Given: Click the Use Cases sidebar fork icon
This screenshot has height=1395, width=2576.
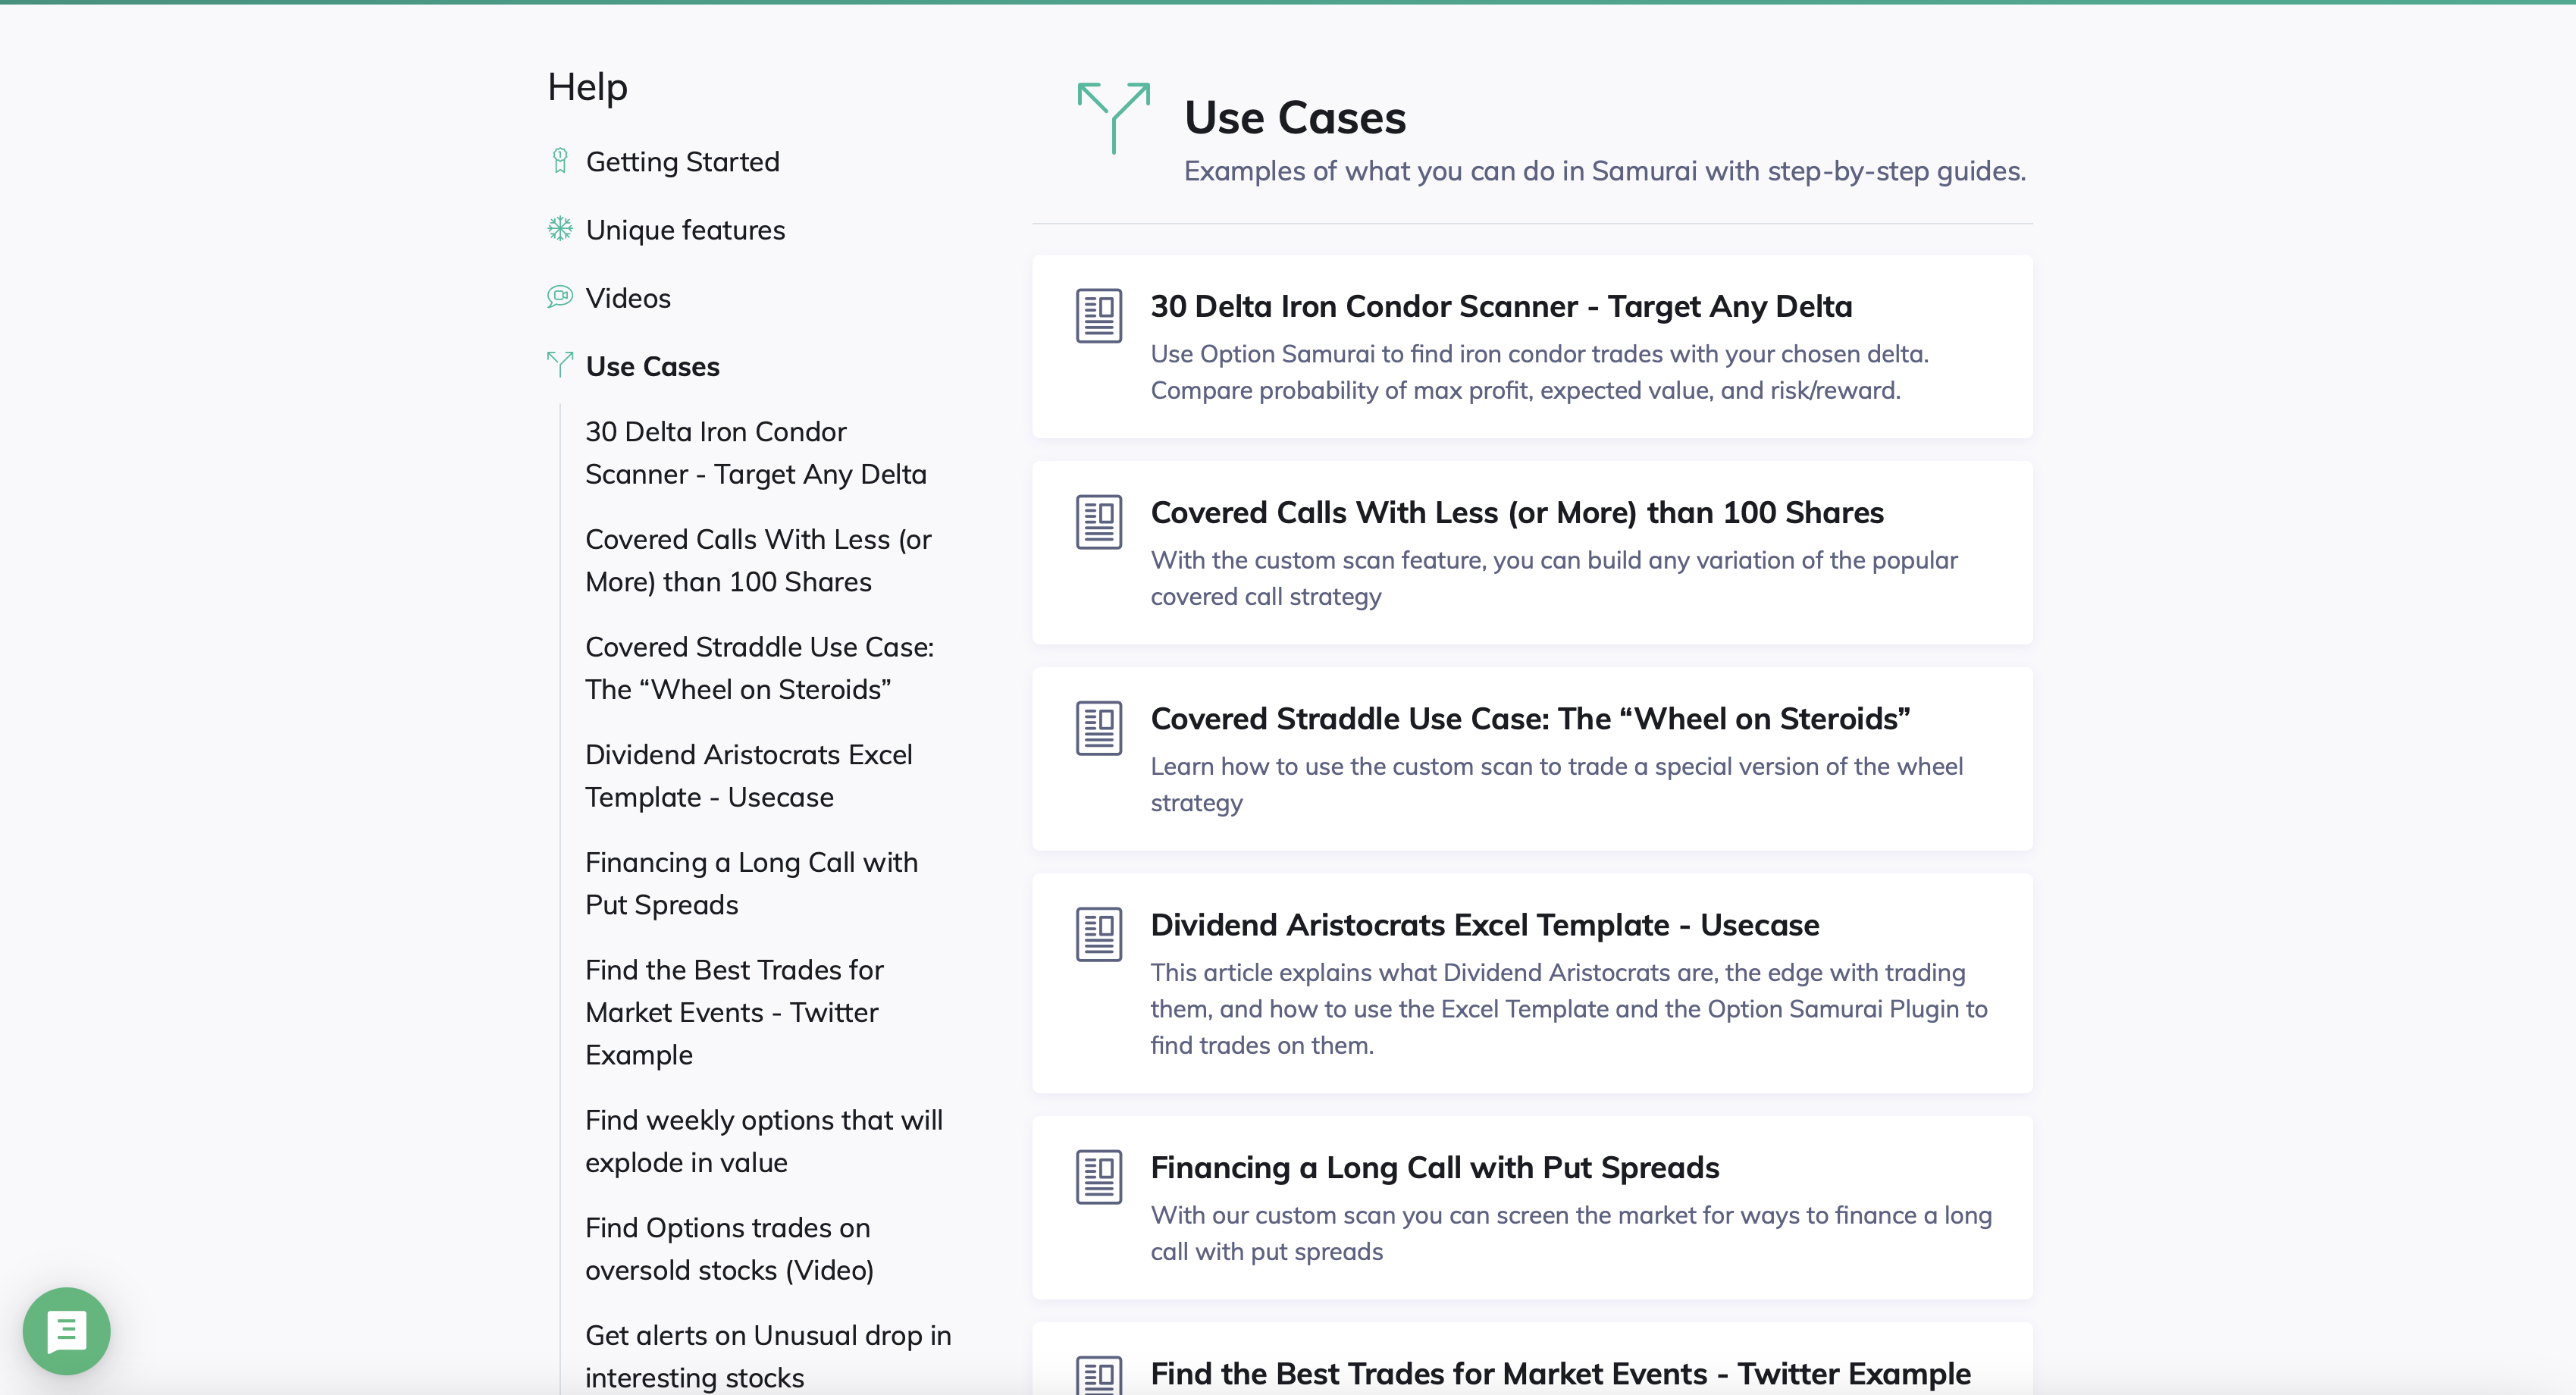Looking at the screenshot, I should (560, 364).
